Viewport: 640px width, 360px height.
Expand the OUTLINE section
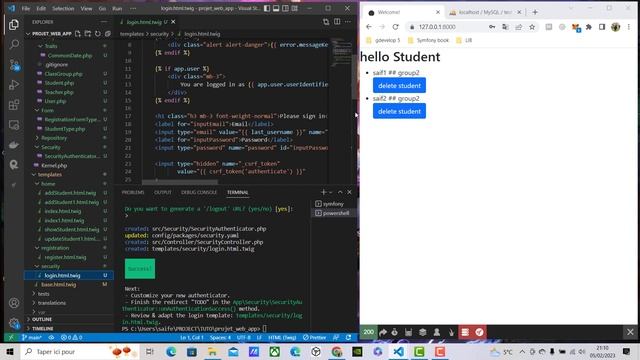(42, 319)
